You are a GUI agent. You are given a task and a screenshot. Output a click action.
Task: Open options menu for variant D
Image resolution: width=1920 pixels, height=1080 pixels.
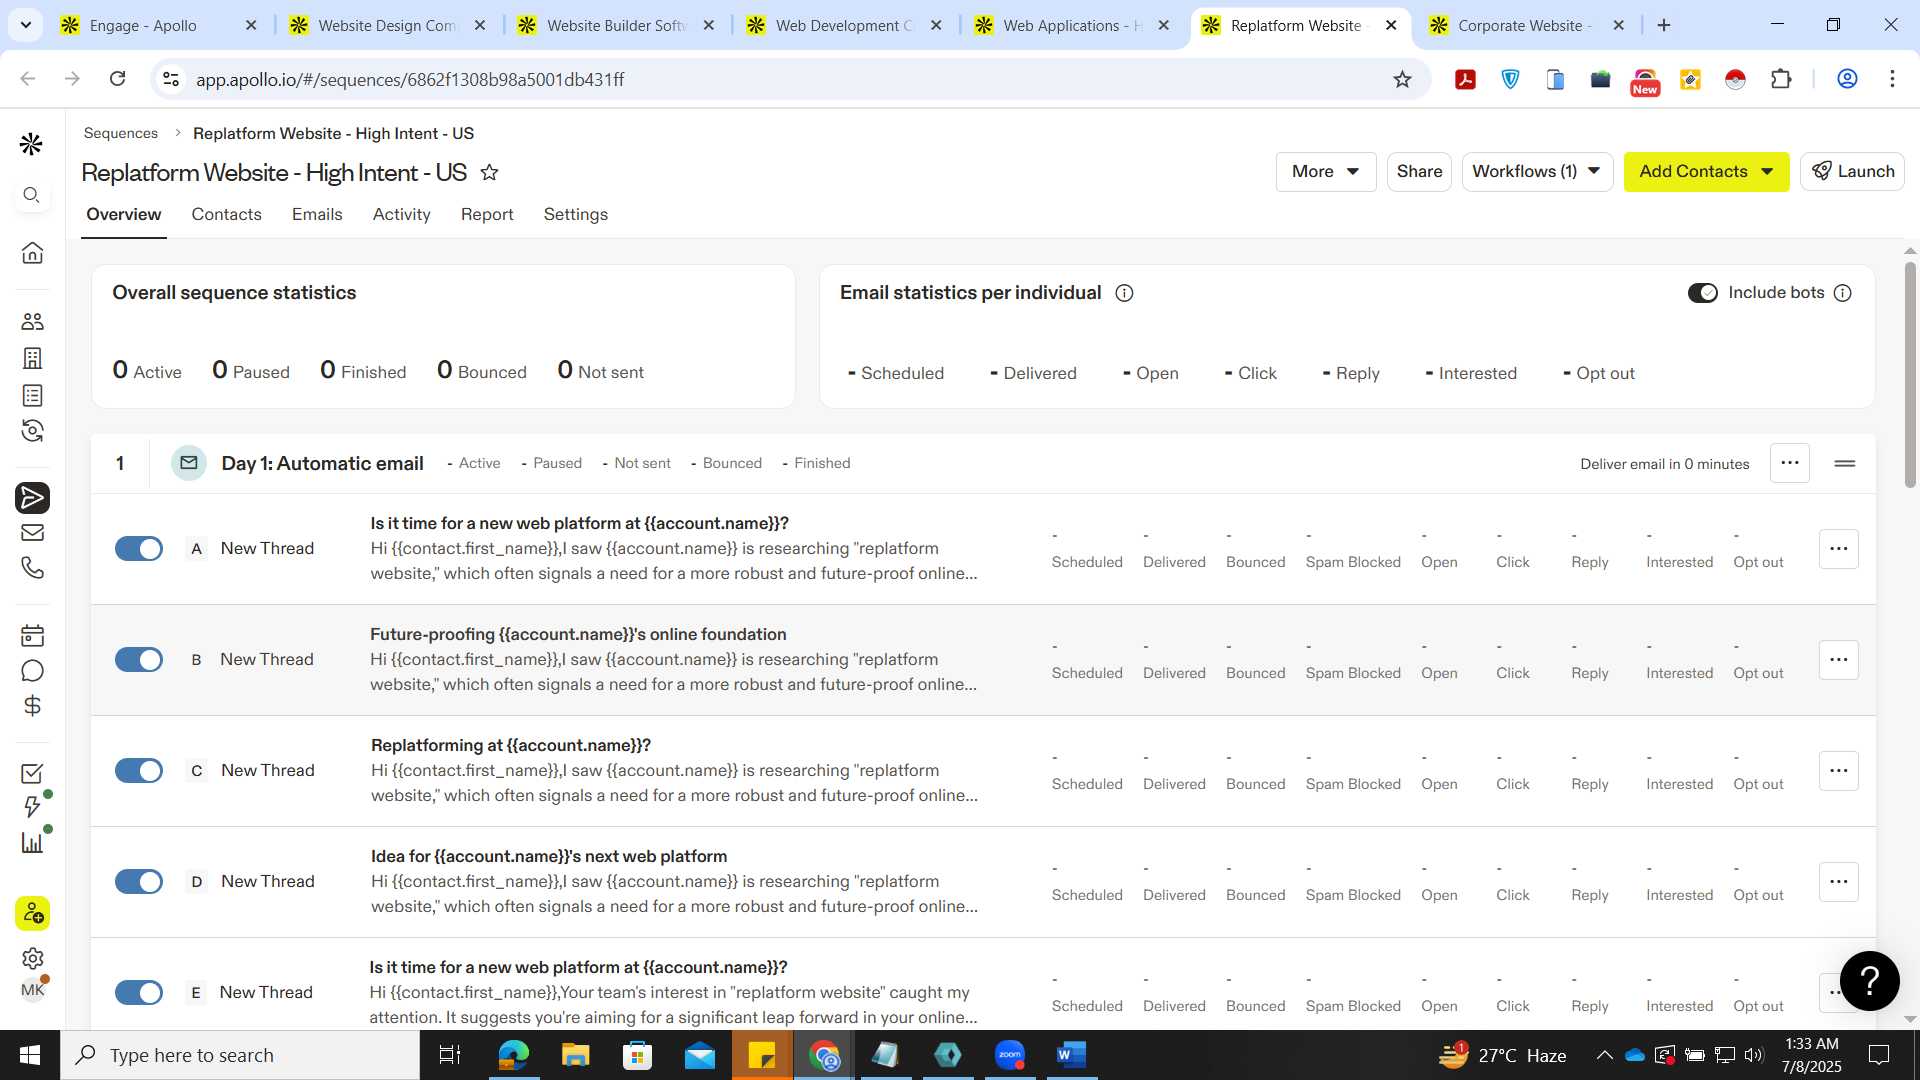[1838, 882]
